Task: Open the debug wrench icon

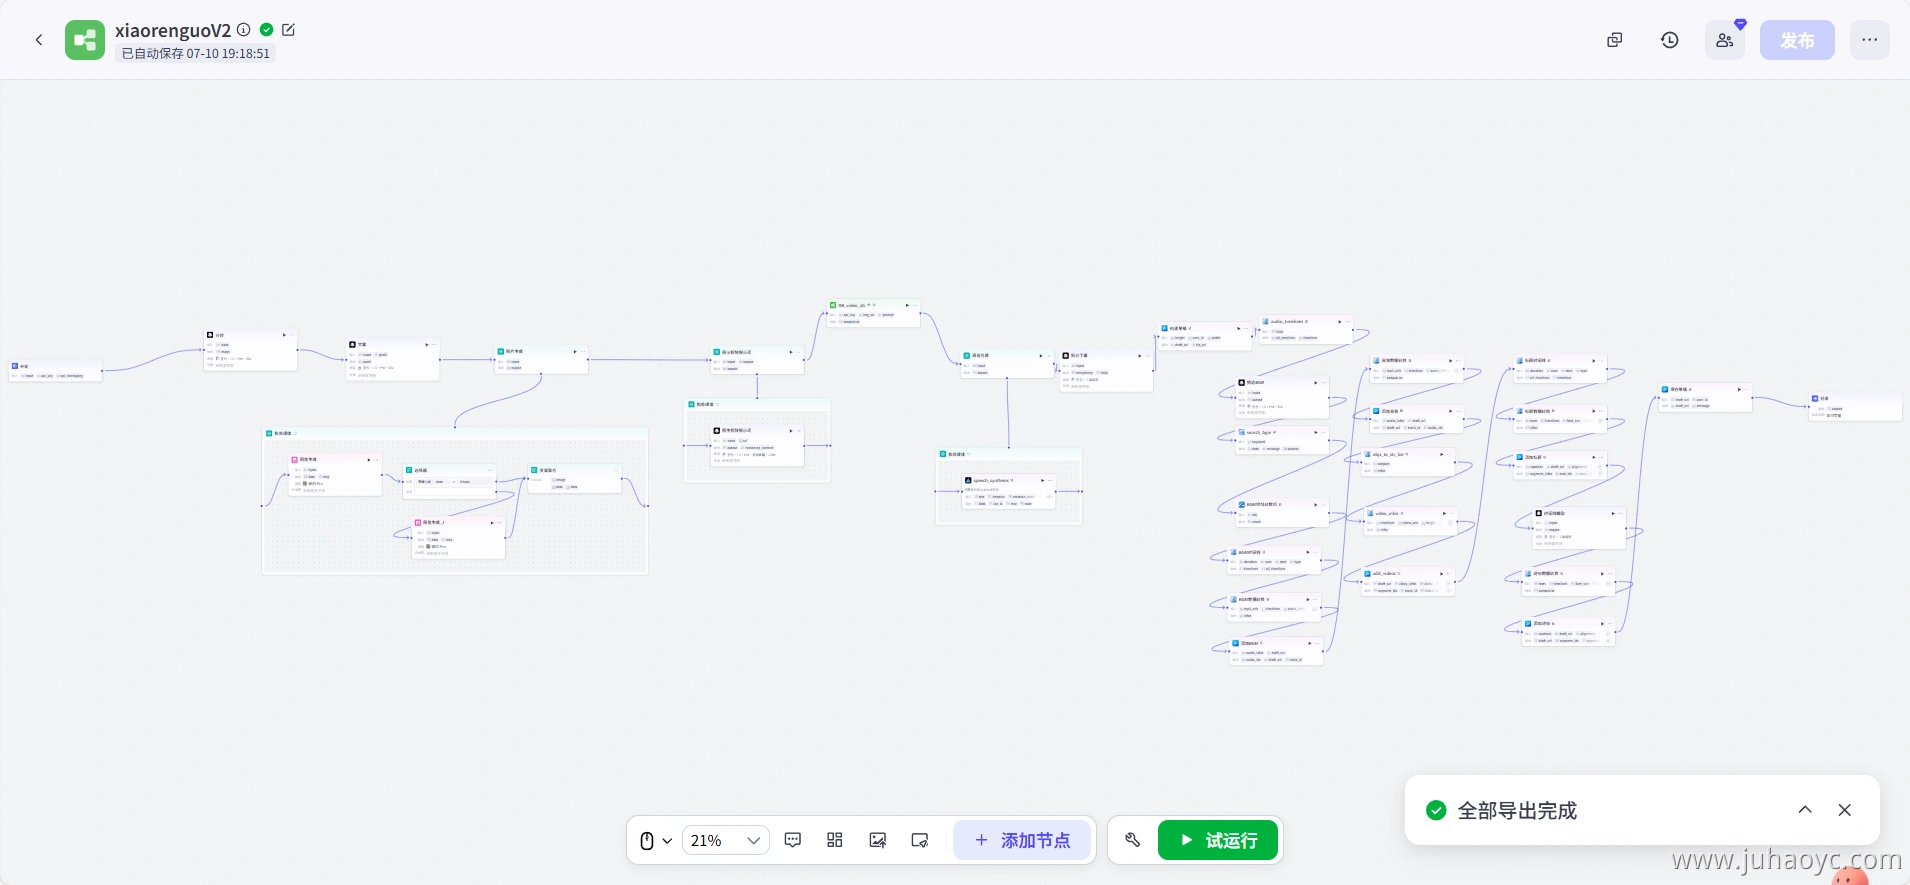Action: click(1132, 840)
